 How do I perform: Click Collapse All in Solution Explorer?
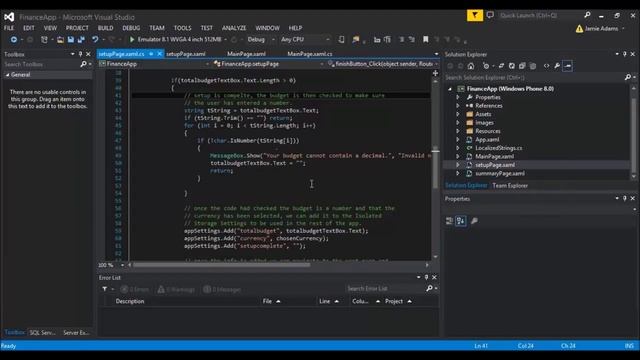click(x=522, y=66)
